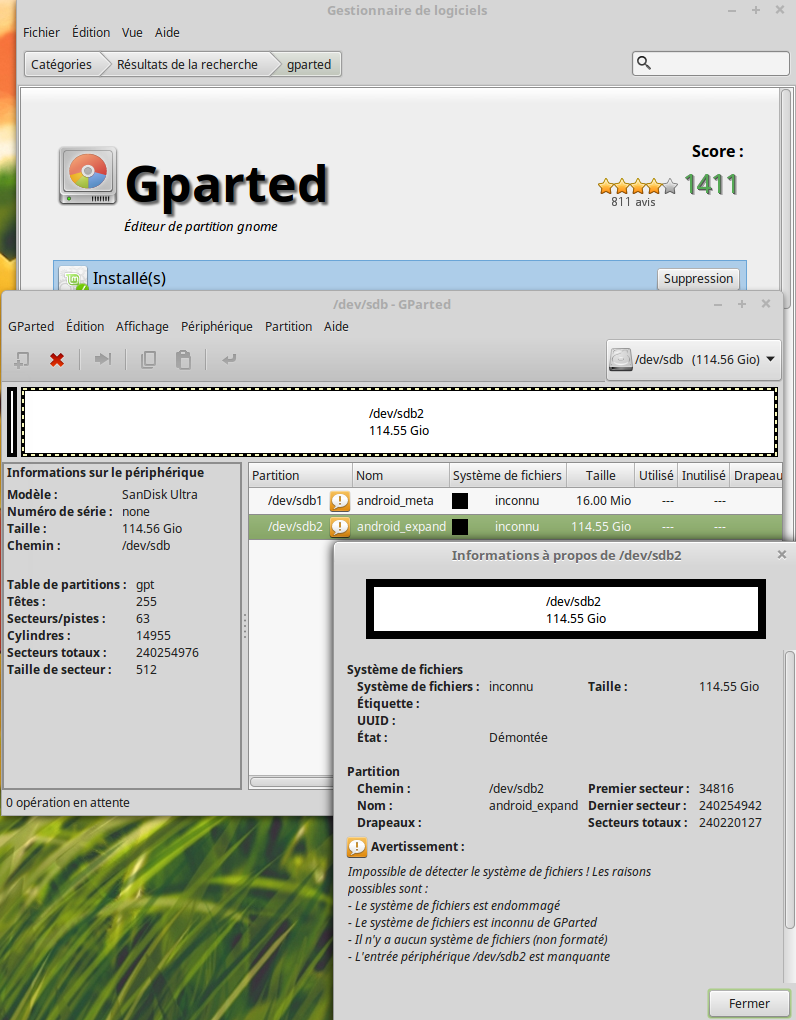Click the Fermer button
This screenshot has width=796, height=1020.
pyautogui.click(x=749, y=1003)
